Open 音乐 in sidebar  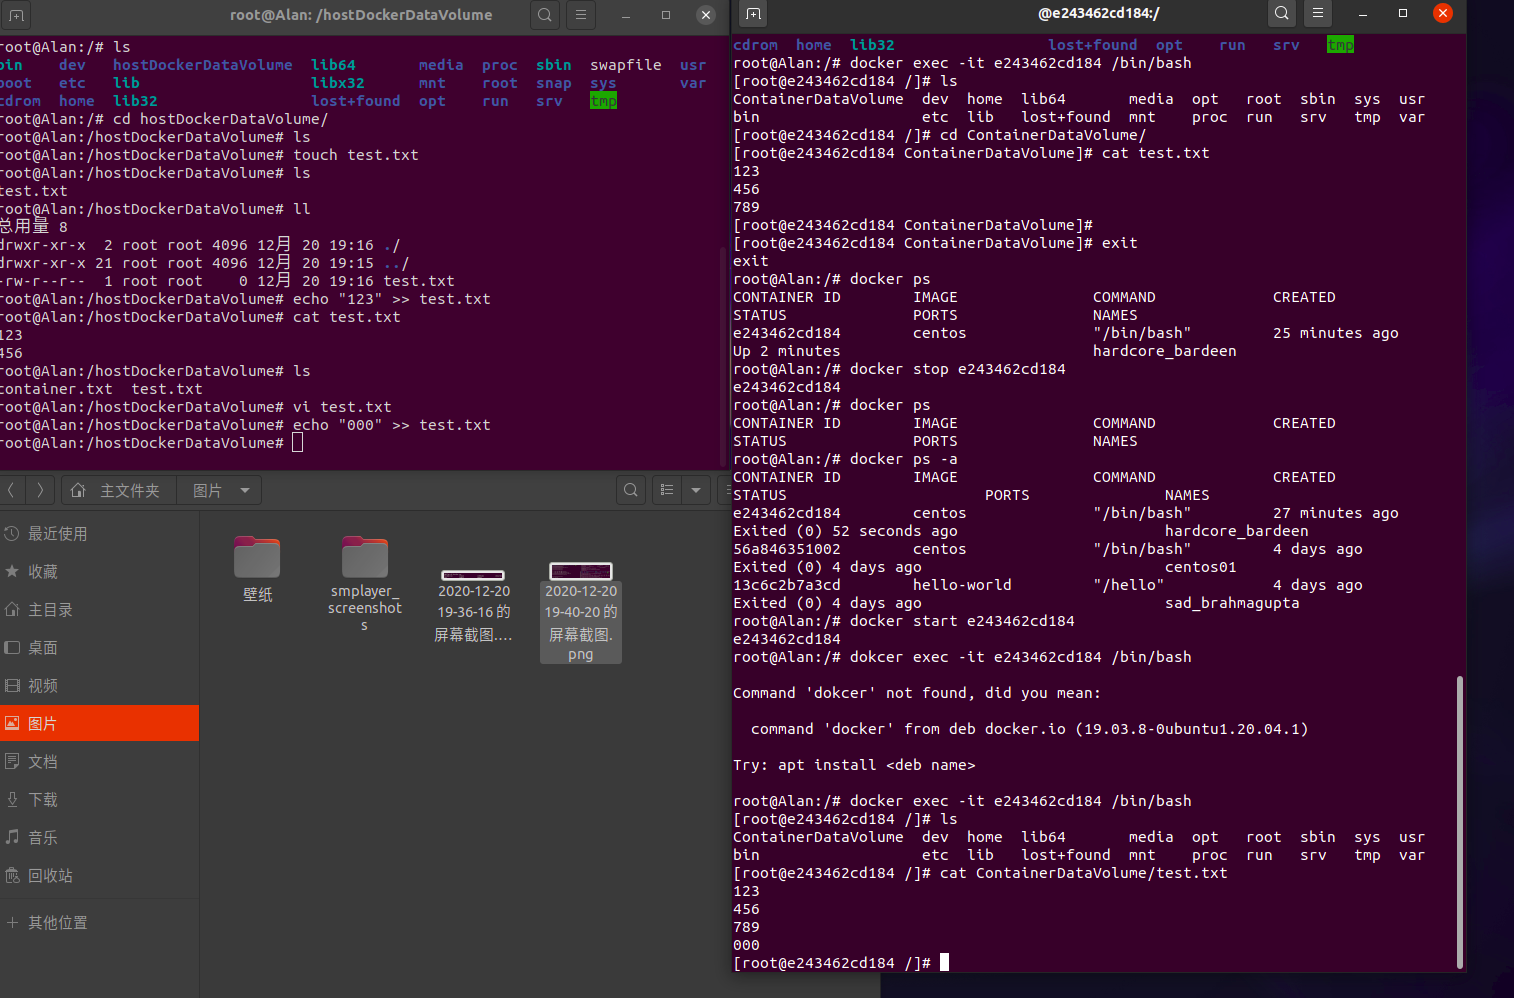point(99,838)
